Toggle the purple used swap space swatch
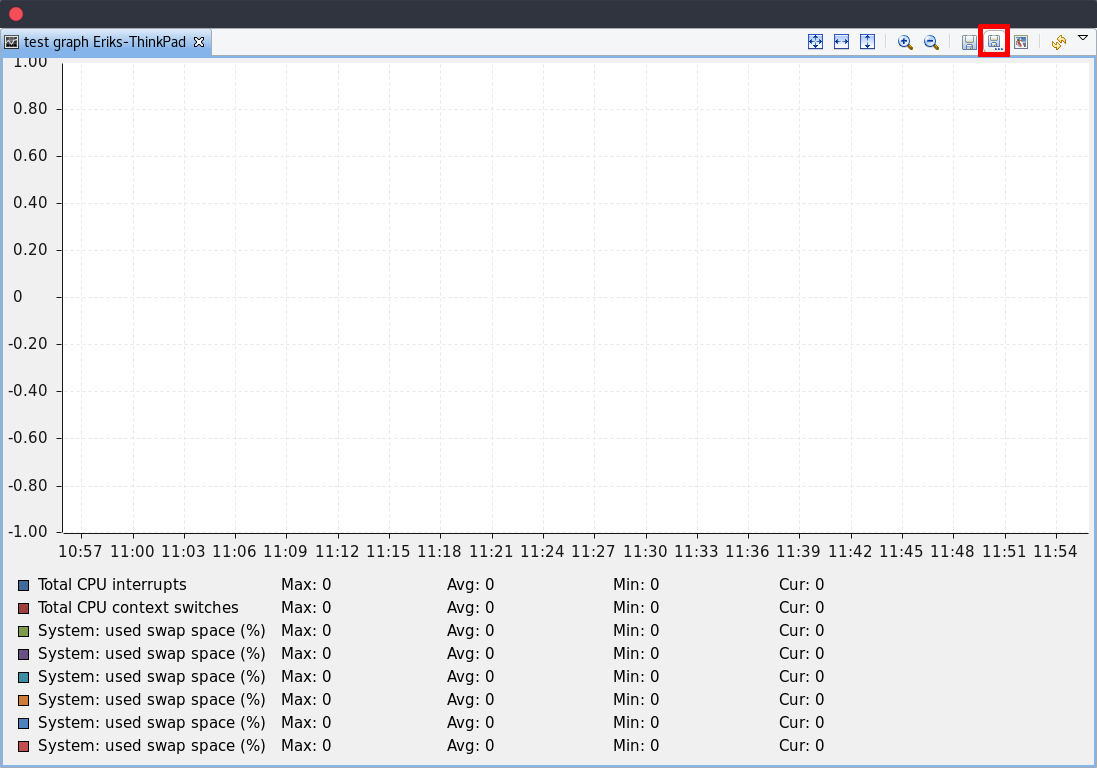 point(21,653)
